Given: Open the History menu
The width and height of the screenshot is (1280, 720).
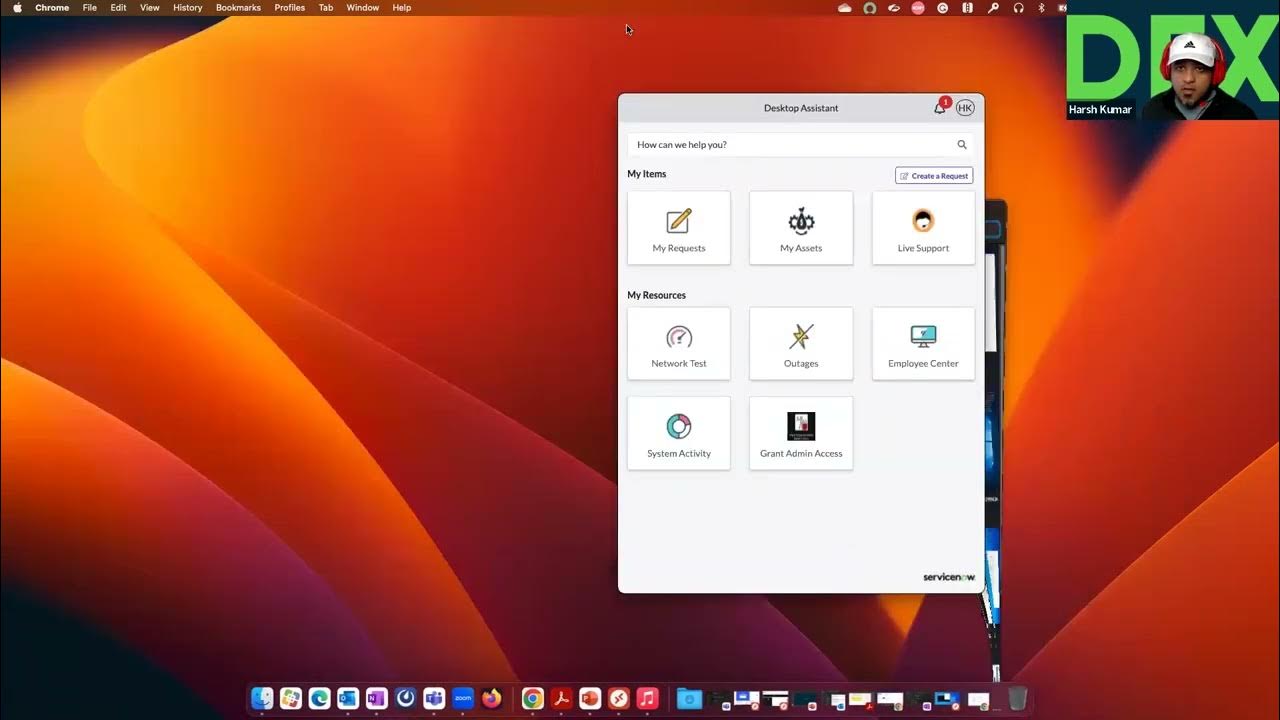Looking at the screenshot, I should point(187,7).
